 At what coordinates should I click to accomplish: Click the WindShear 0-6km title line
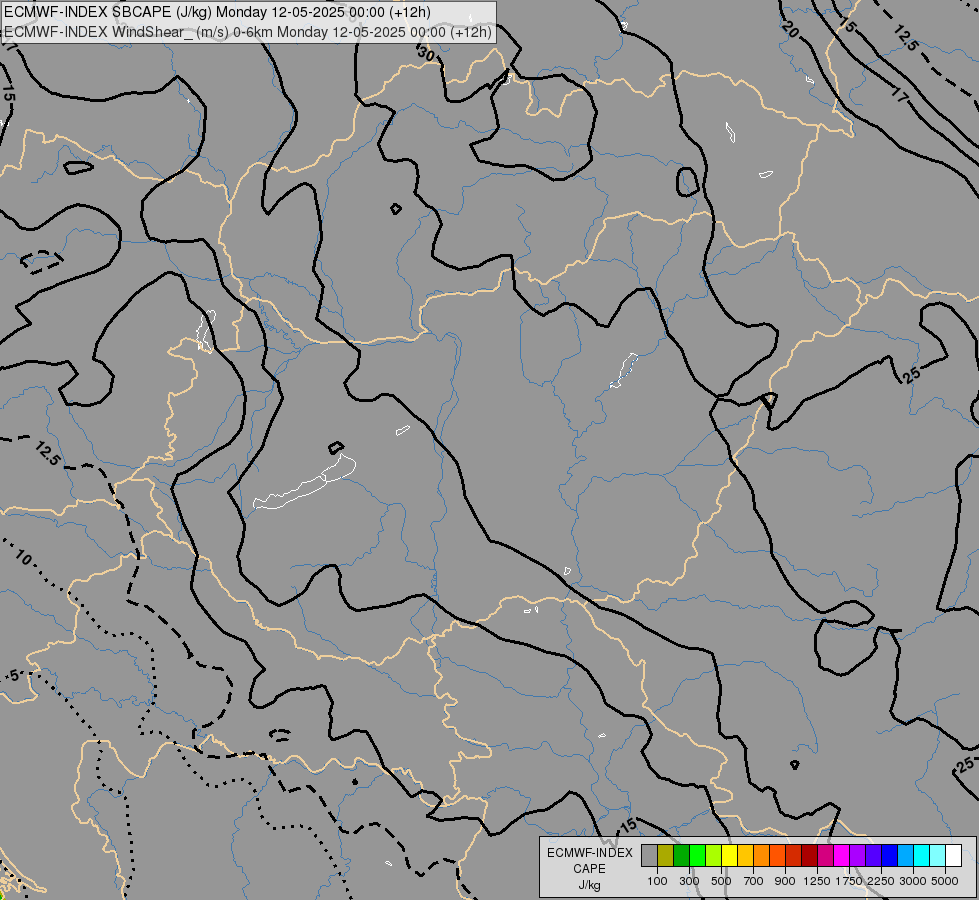pos(248,32)
